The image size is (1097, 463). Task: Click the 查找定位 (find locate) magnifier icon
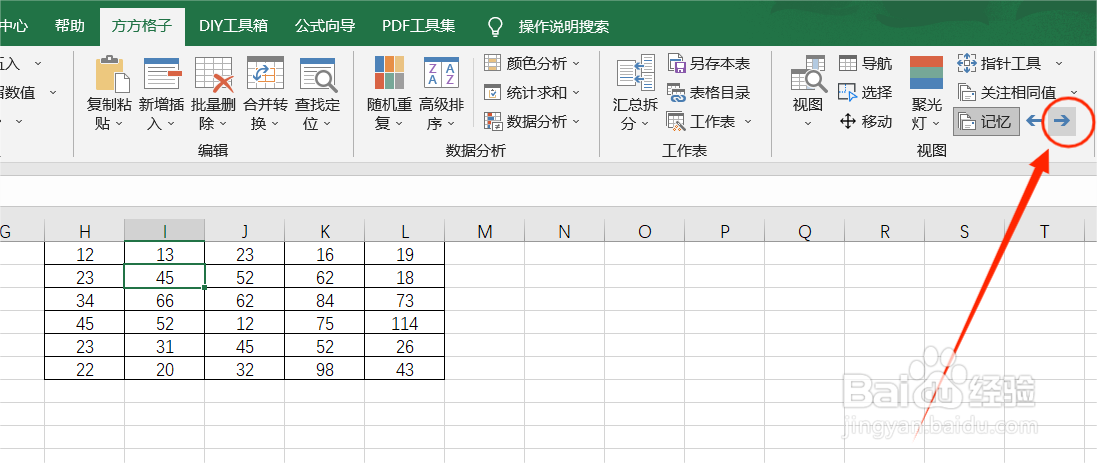[318, 76]
